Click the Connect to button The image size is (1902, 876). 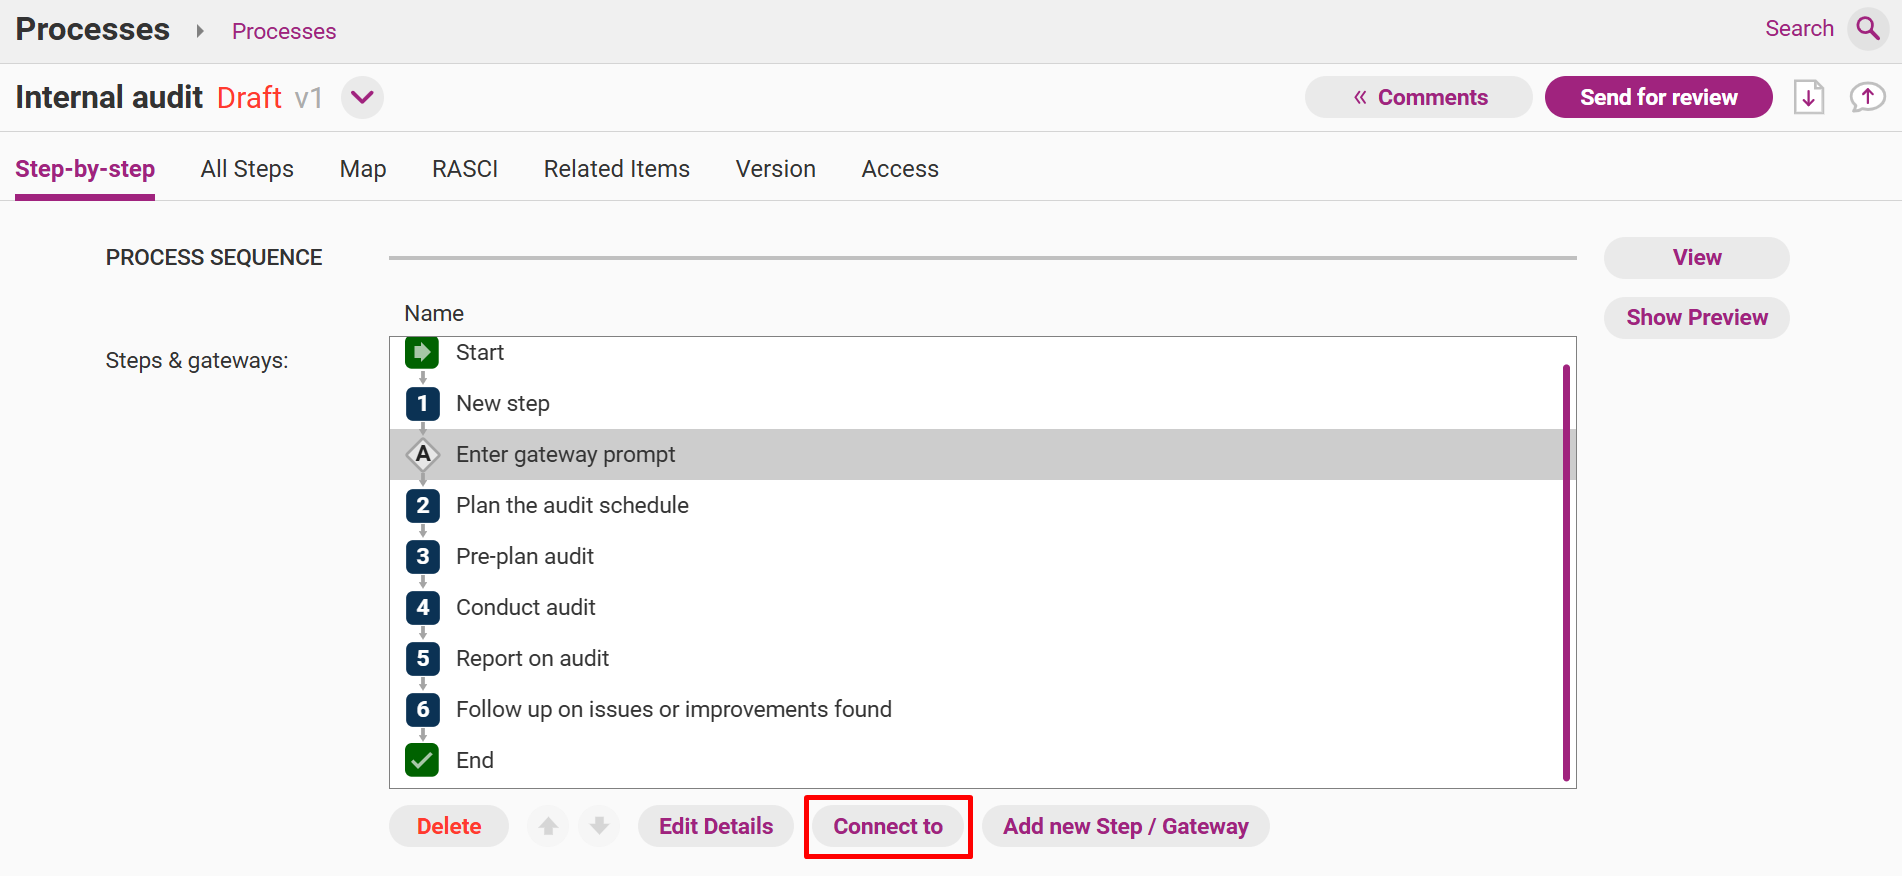888,826
